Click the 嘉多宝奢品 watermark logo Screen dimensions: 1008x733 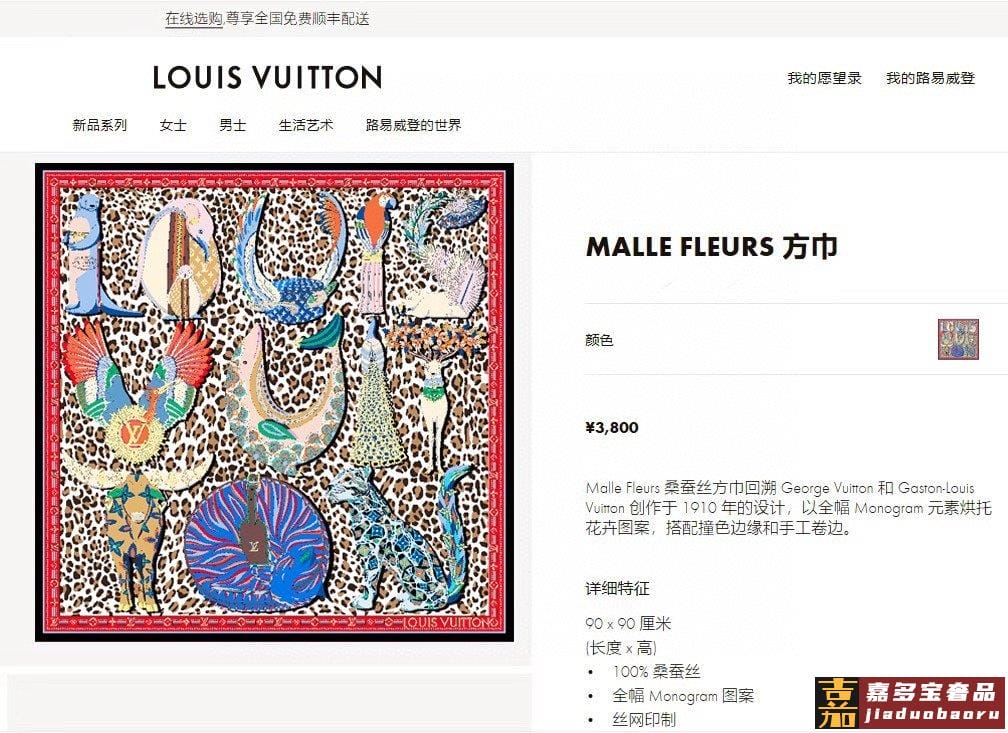[x=910, y=703]
